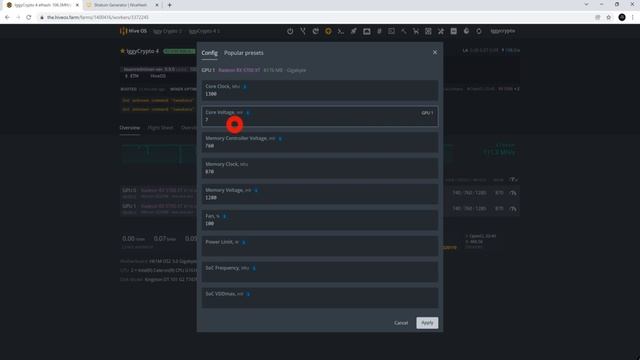Click the GPU 1 badge in Core Voltage
The width and height of the screenshot is (640, 360).
(427, 113)
